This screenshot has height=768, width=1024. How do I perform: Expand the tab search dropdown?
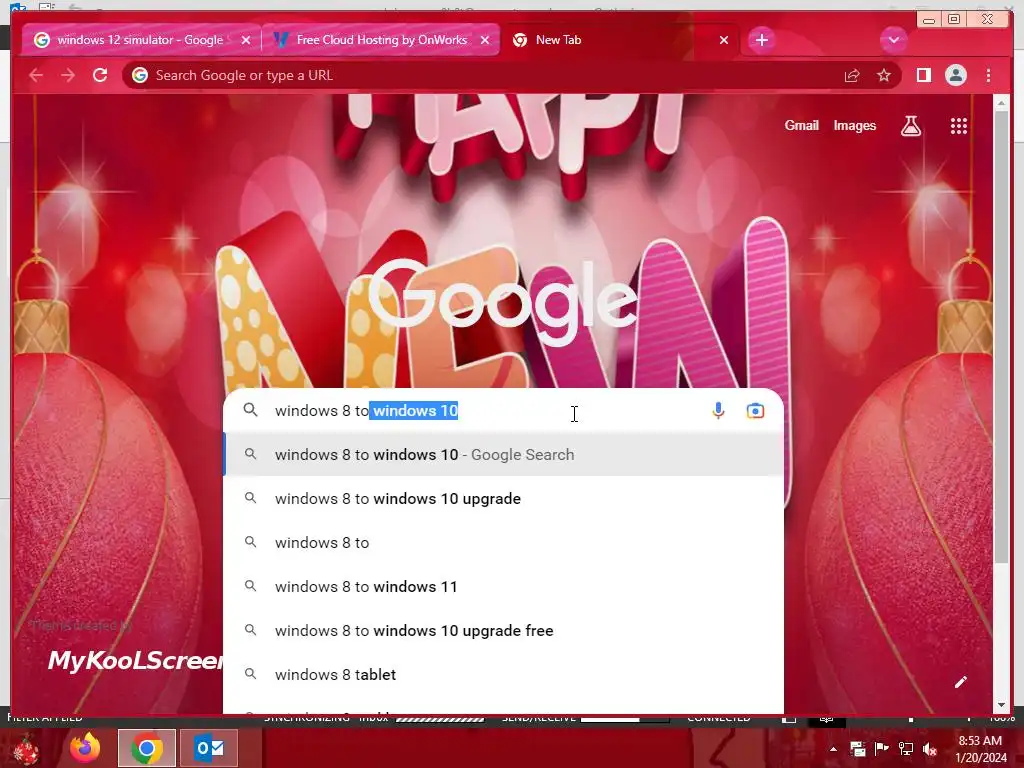[893, 40]
